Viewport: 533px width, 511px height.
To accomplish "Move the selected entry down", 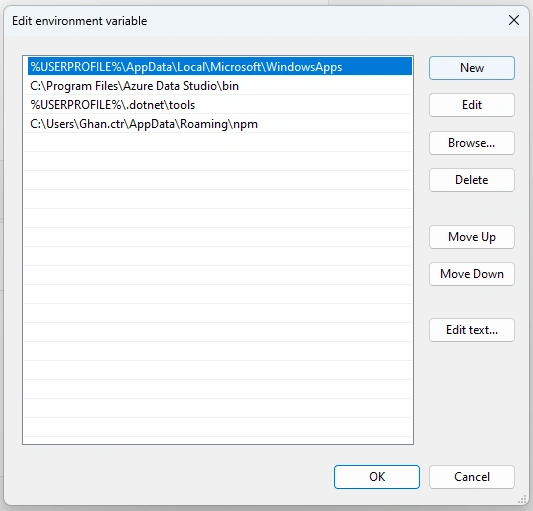I will click(x=472, y=274).
